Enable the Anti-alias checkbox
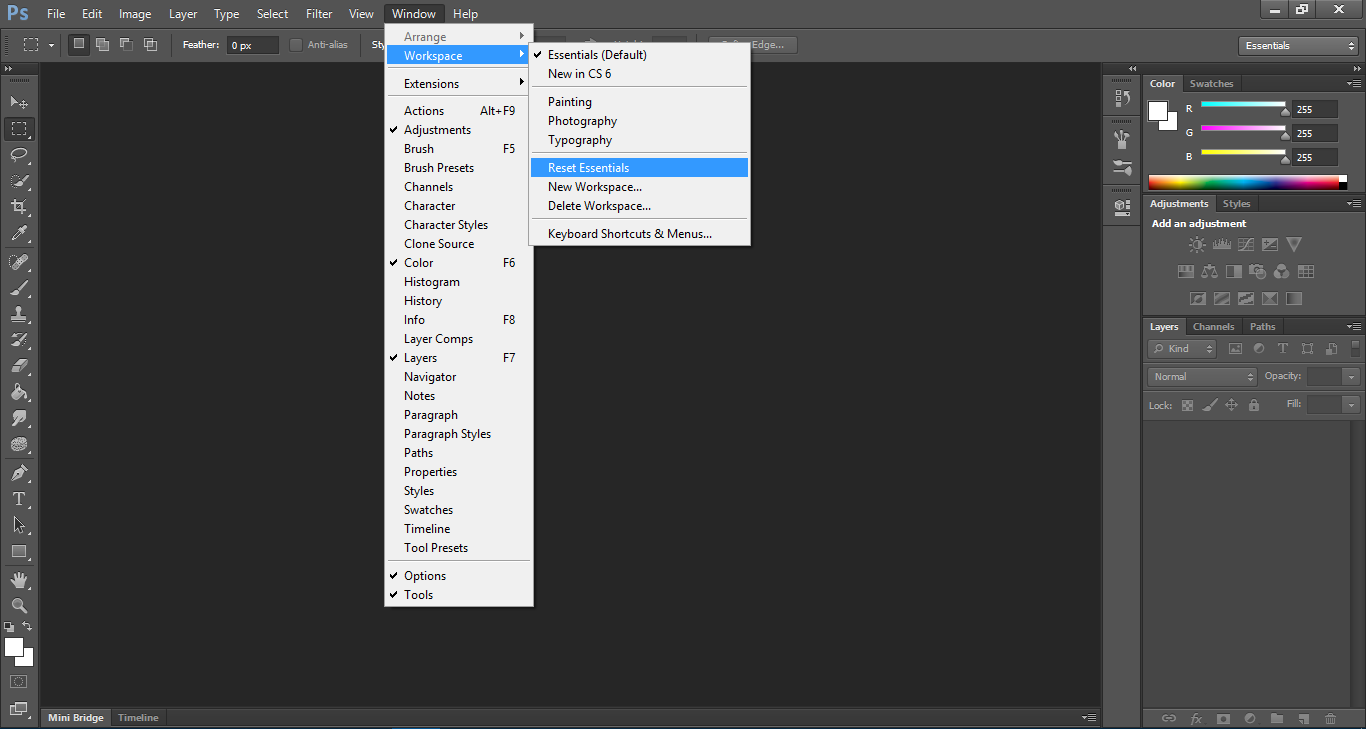The width and height of the screenshot is (1366, 729). 296,45
